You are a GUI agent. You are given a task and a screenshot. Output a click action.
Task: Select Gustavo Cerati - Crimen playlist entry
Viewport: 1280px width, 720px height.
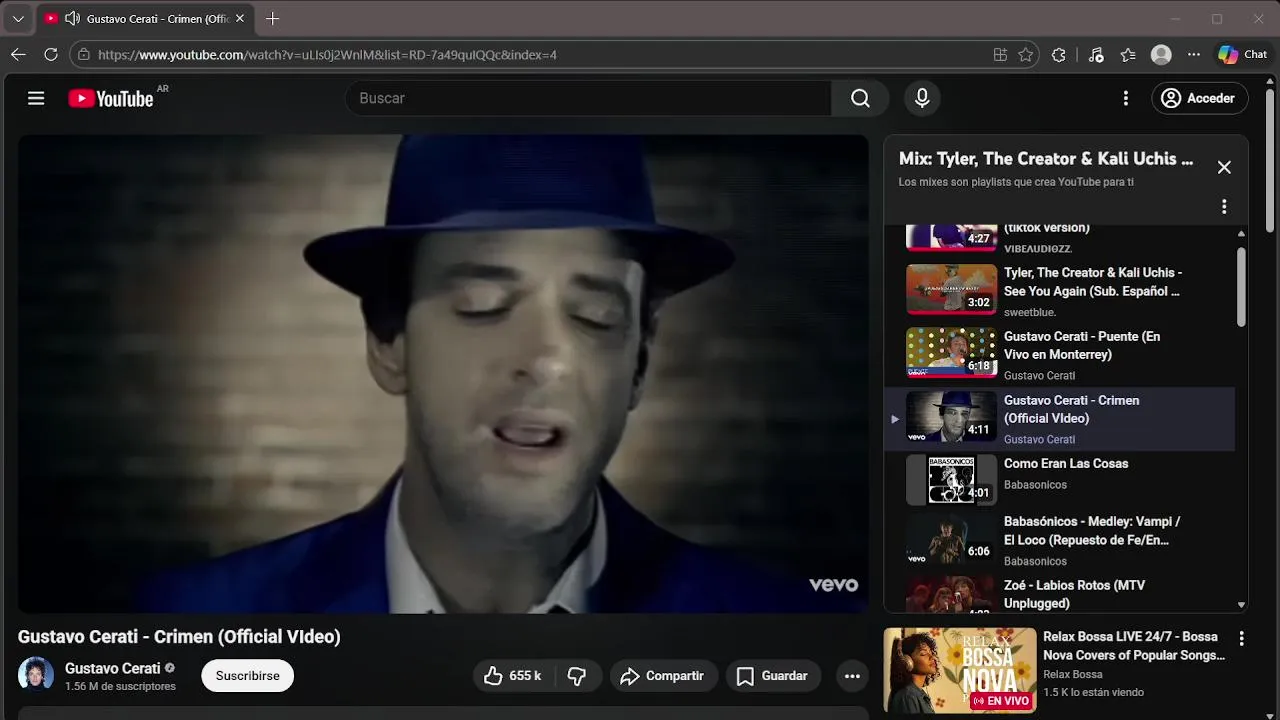[1059, 419]
